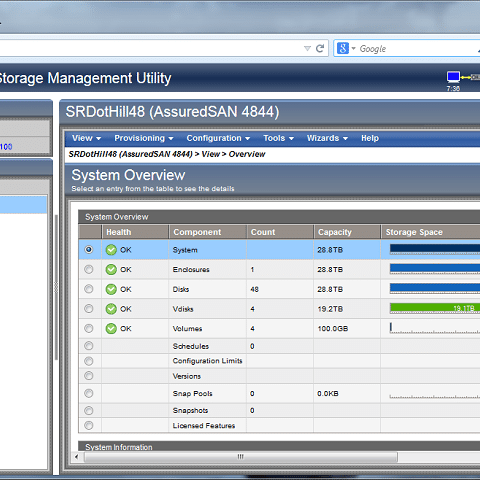The image size is (480, 480).
Task: Click the '19.2TB' Vdisks capacity cell
Action: tap(330, 309)
